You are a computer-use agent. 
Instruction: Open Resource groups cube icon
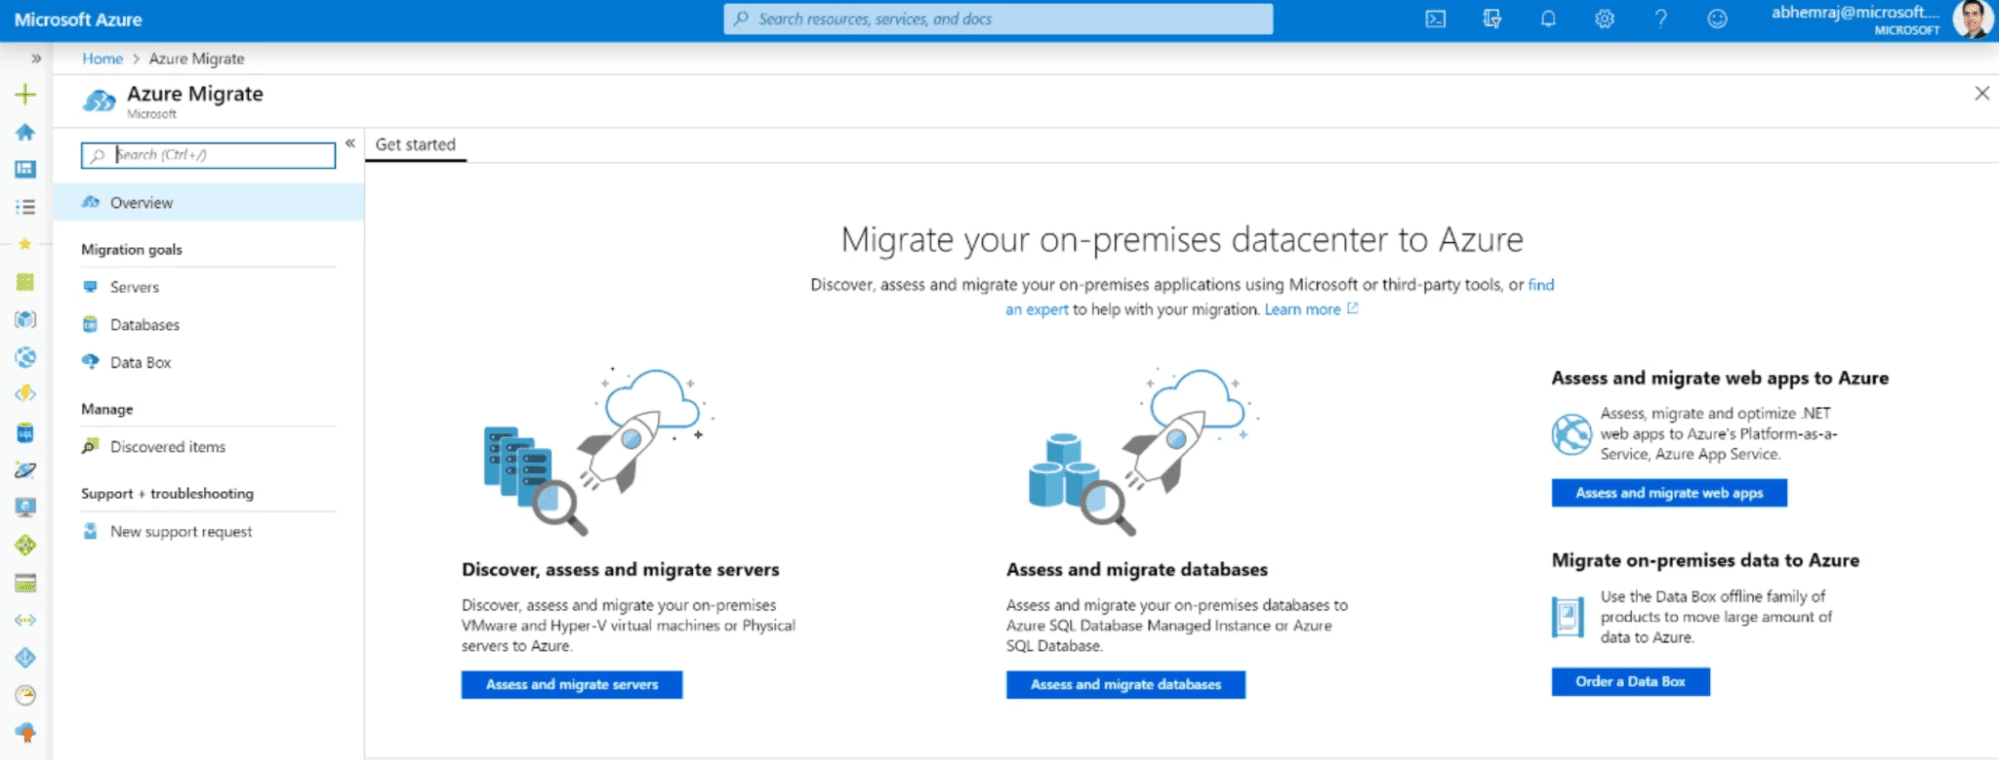25,320
